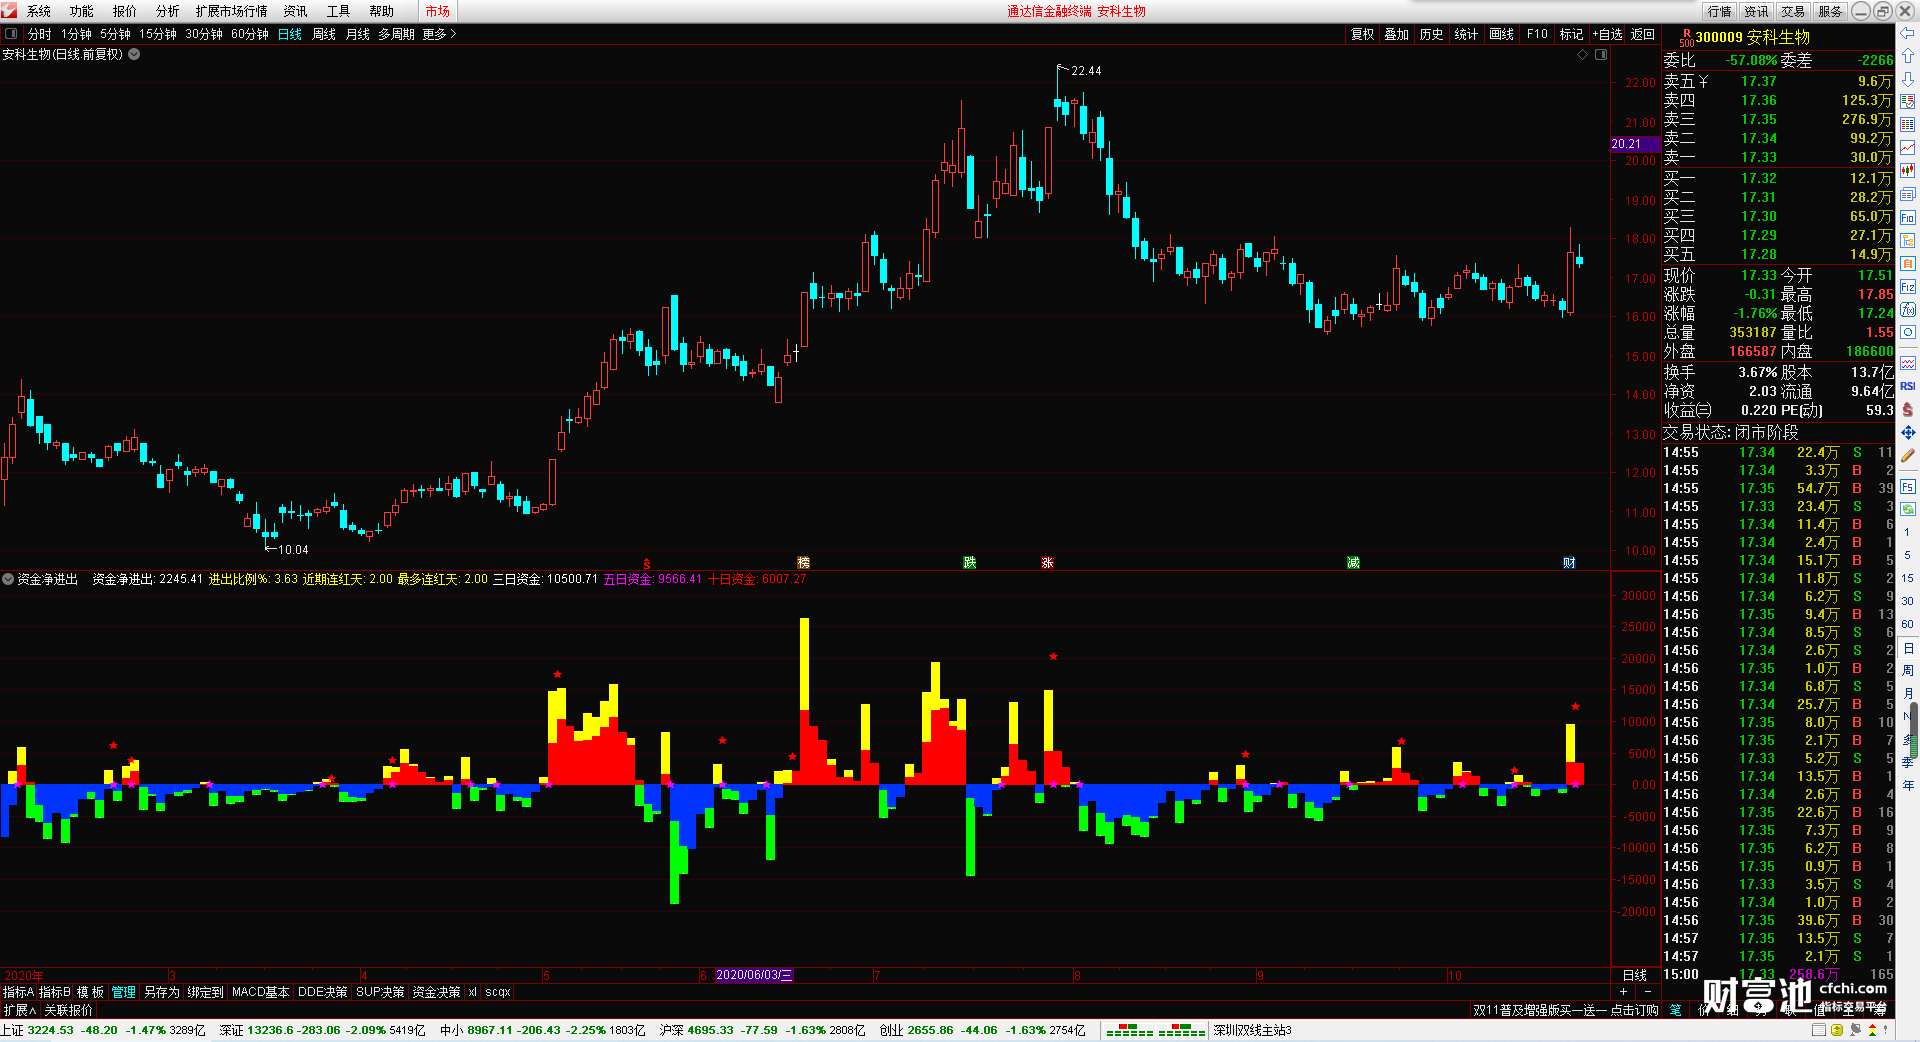The height and width of the screenshot is (1042, 1920).
Task: Open the 多周期 multi-period view
Action: (x=396, y=34)
